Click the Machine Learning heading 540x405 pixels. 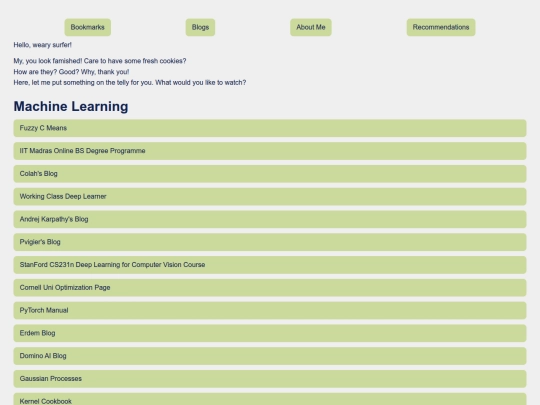click(x=71, y=106)
